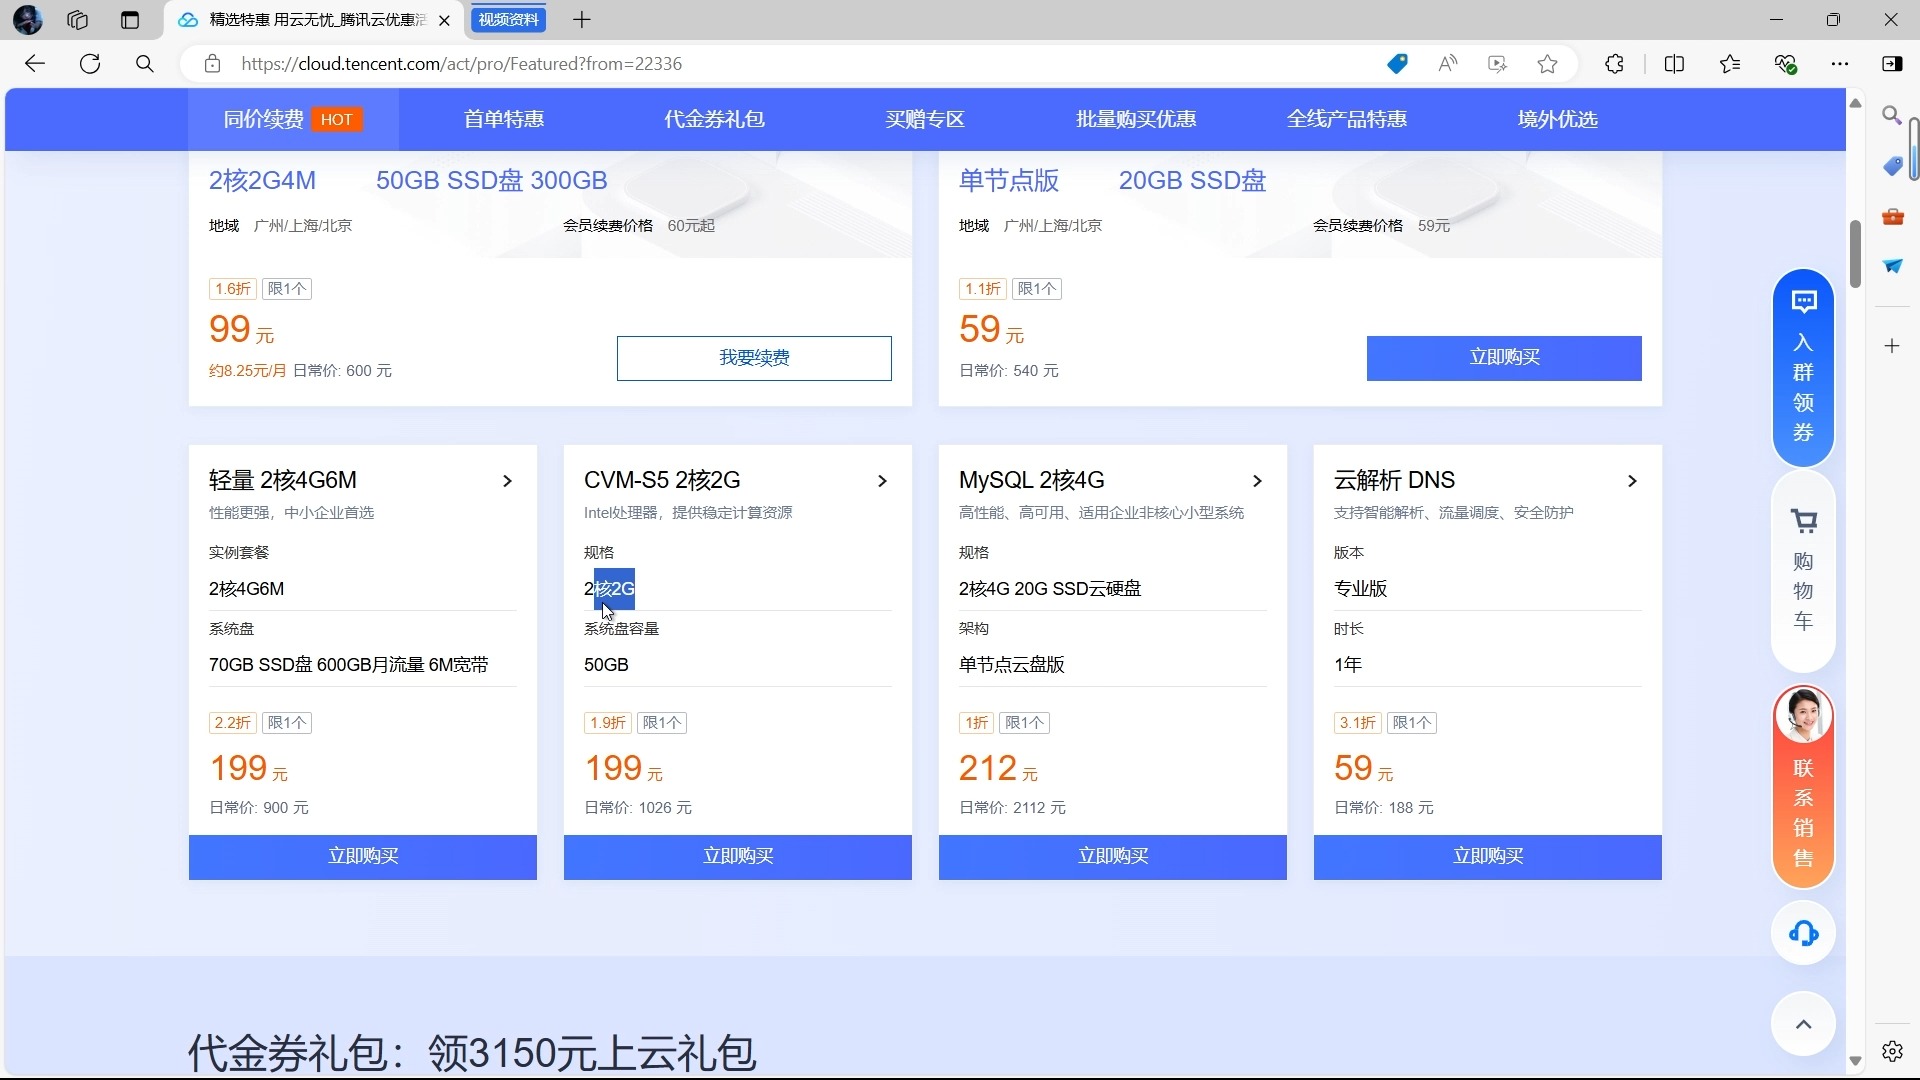Click the back-to-top arrow button

(1803, 1024)
